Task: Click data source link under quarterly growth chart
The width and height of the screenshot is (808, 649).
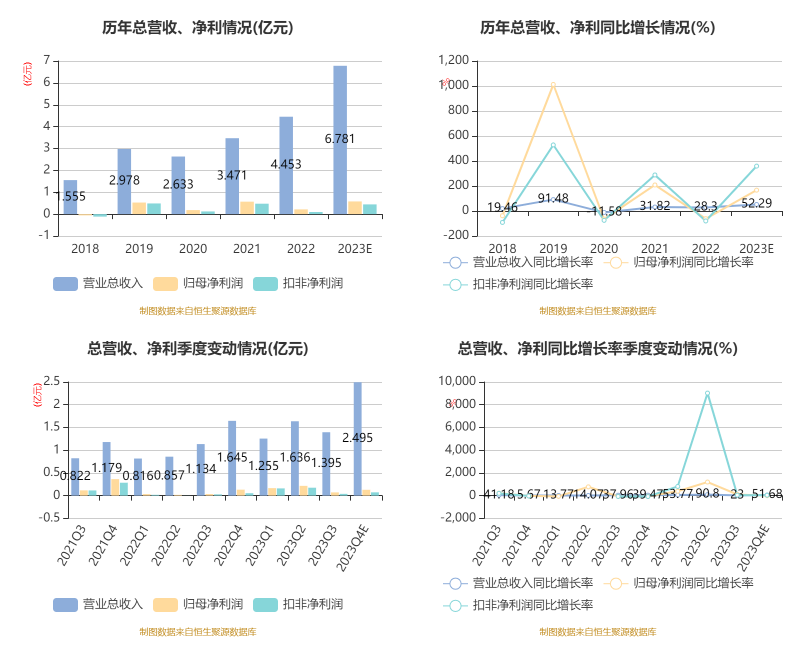Action: [x=597, y=631]
